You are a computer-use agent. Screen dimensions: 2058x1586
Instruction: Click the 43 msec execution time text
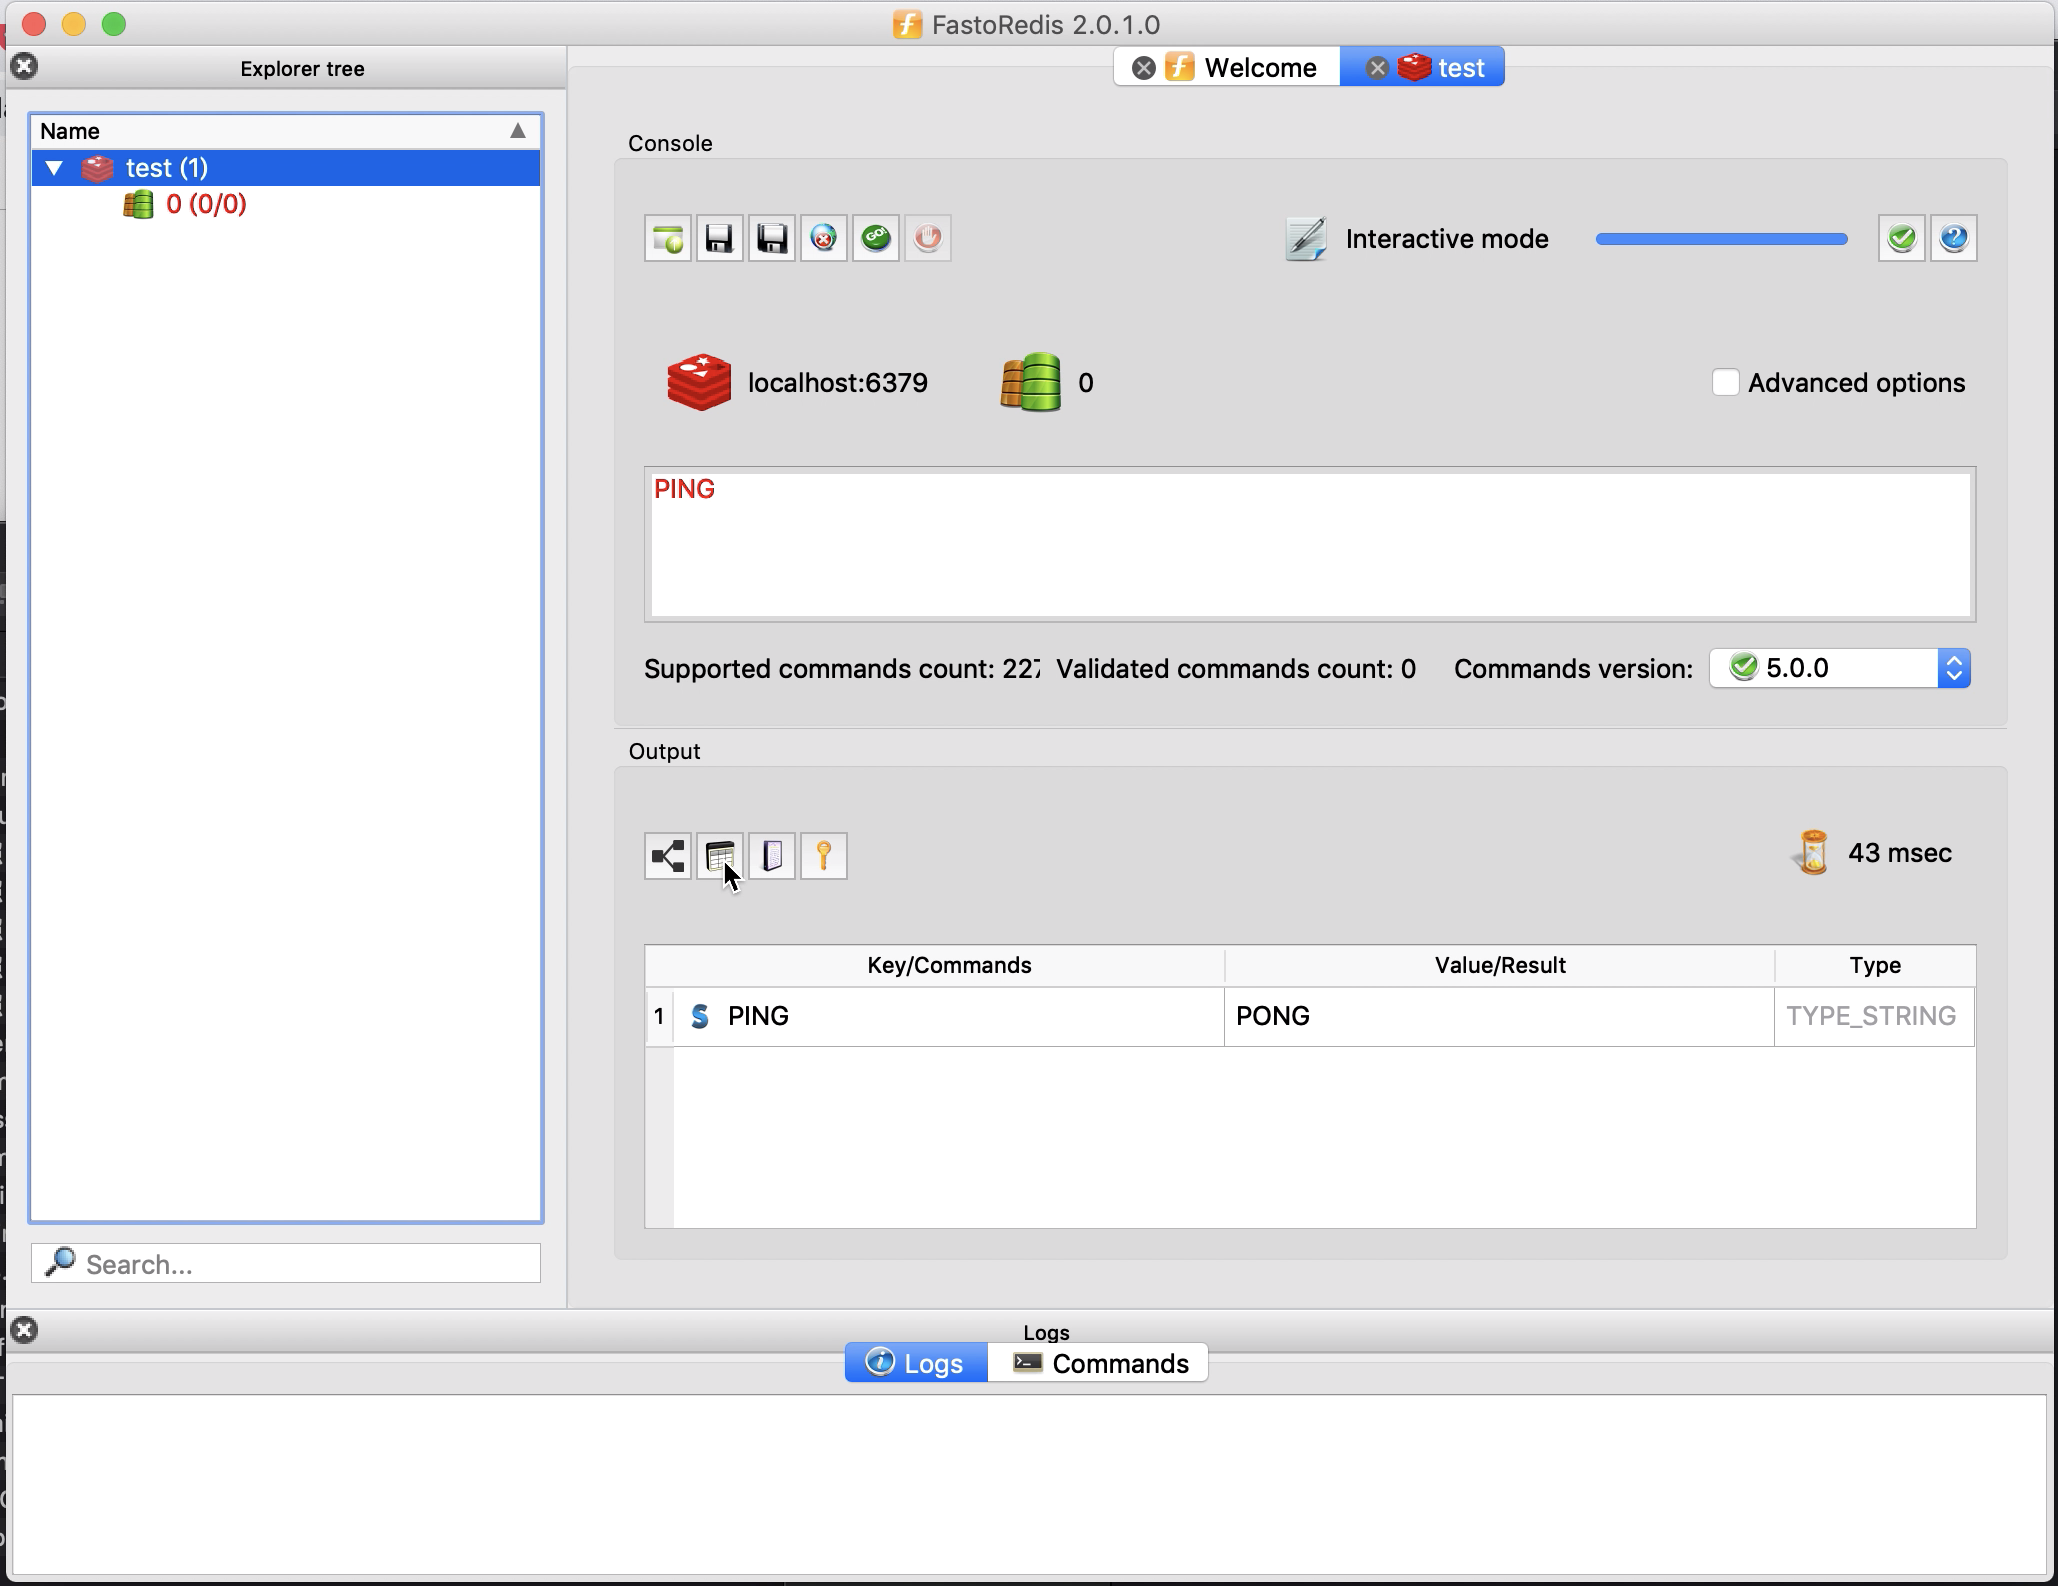1900,853
